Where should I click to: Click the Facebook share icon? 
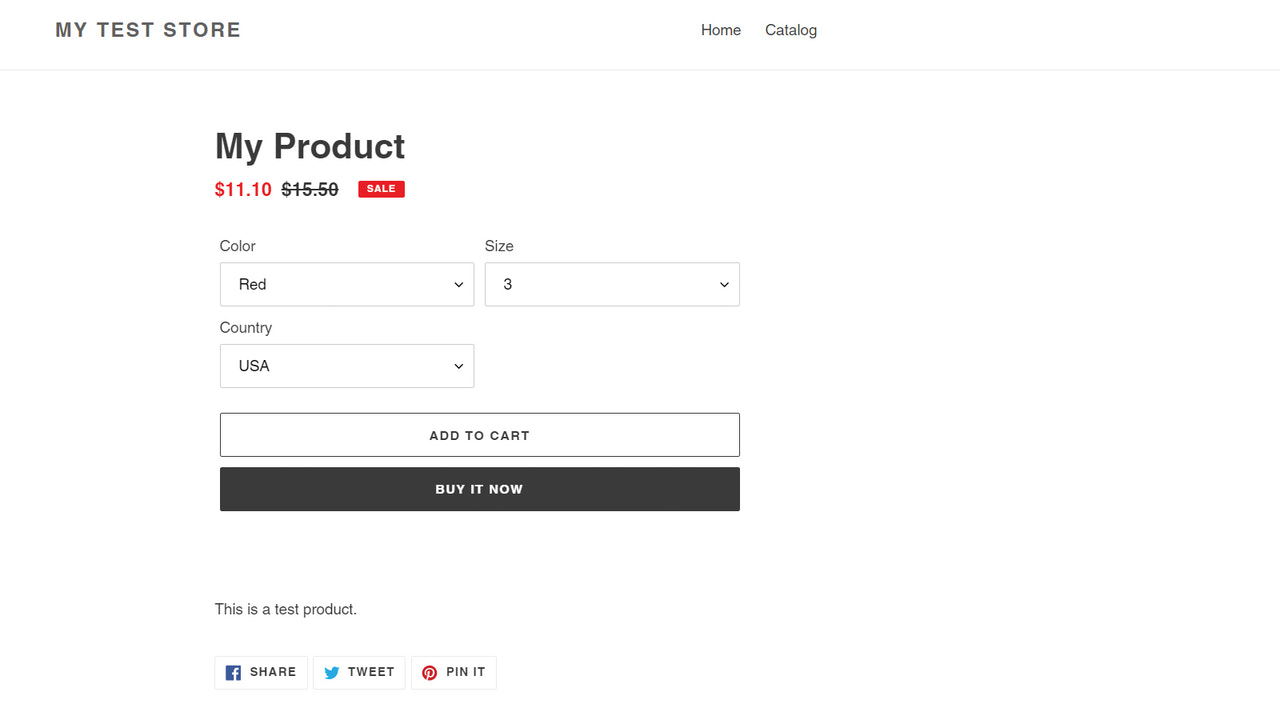[233, 672]
